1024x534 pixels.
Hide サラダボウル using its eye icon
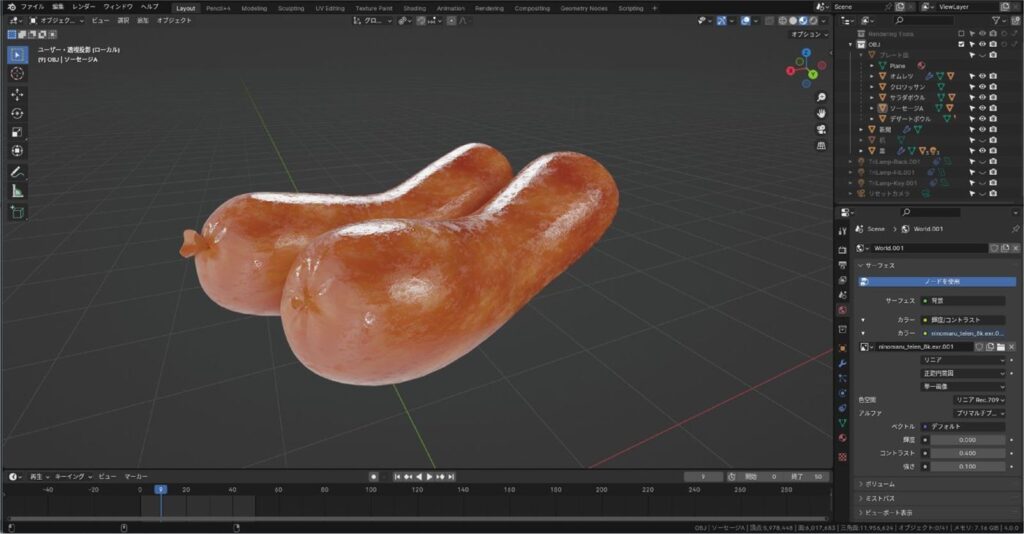(982, 97)
